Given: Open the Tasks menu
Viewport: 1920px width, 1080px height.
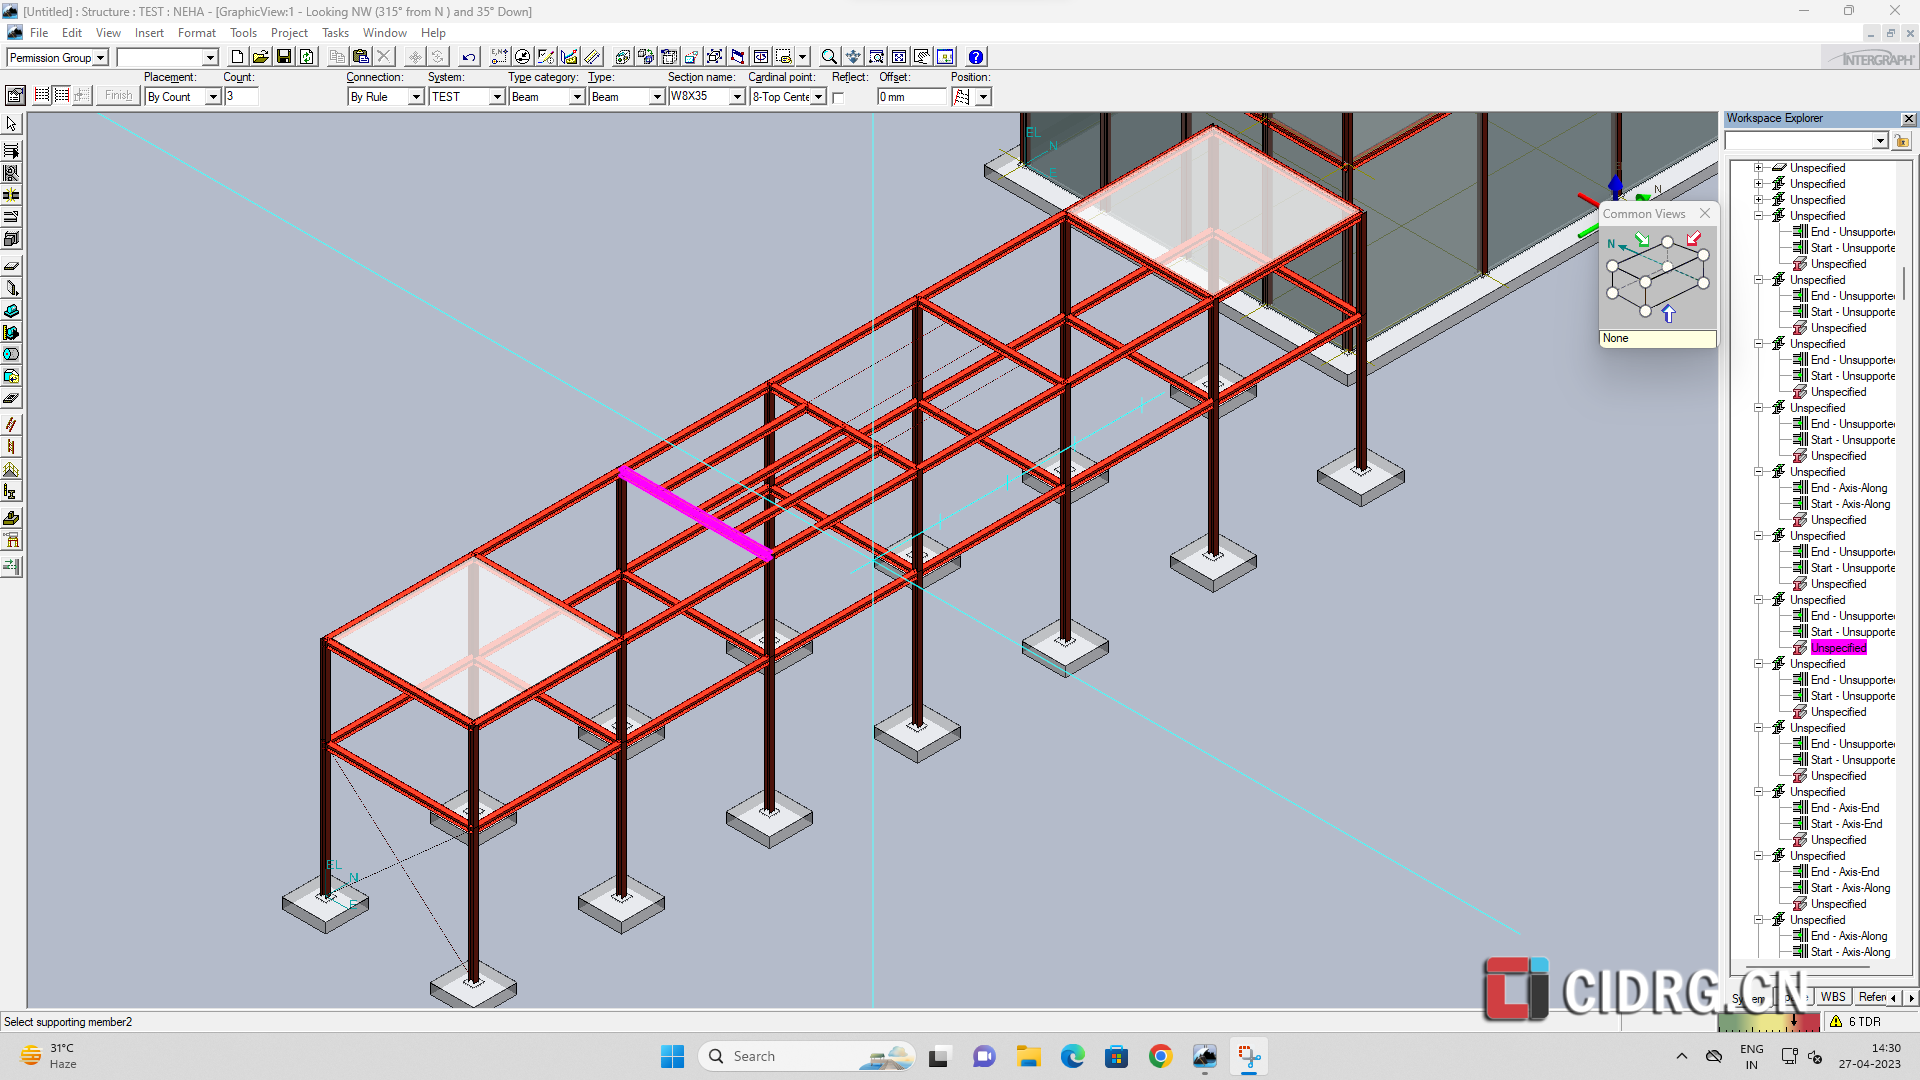Looking at the screenshot, I should [x=335, y=33].
